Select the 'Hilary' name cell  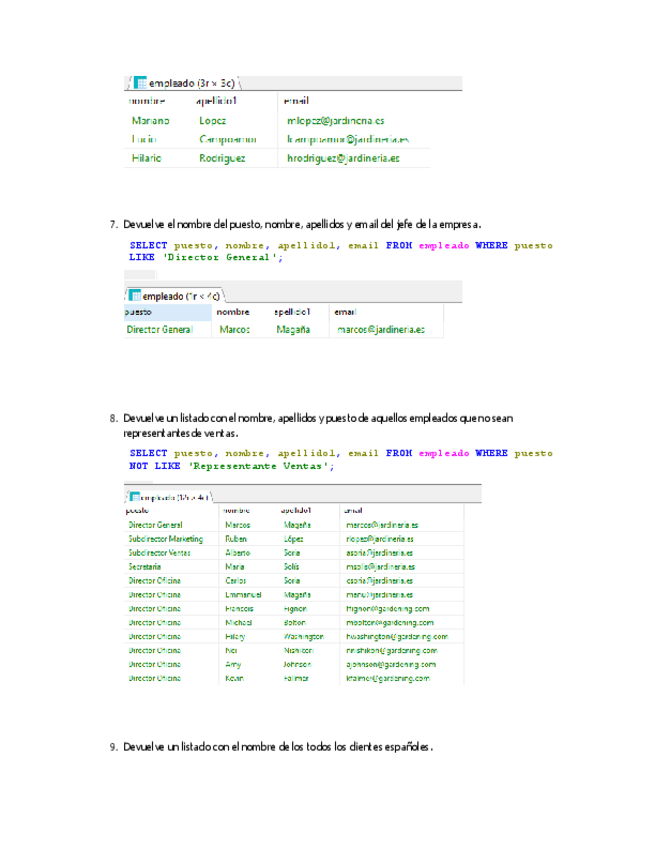point(235,637)
